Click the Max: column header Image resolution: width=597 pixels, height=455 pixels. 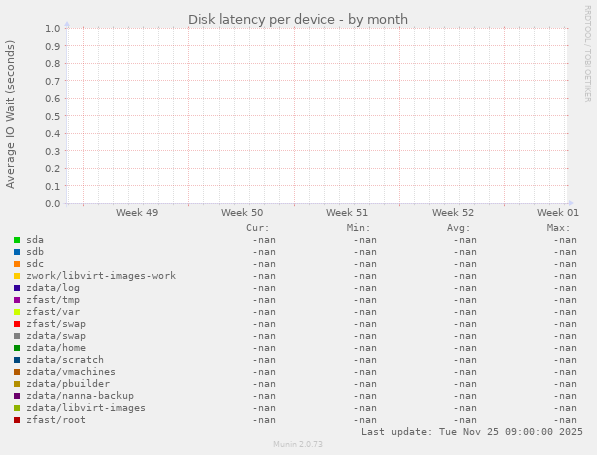[559, 228]
